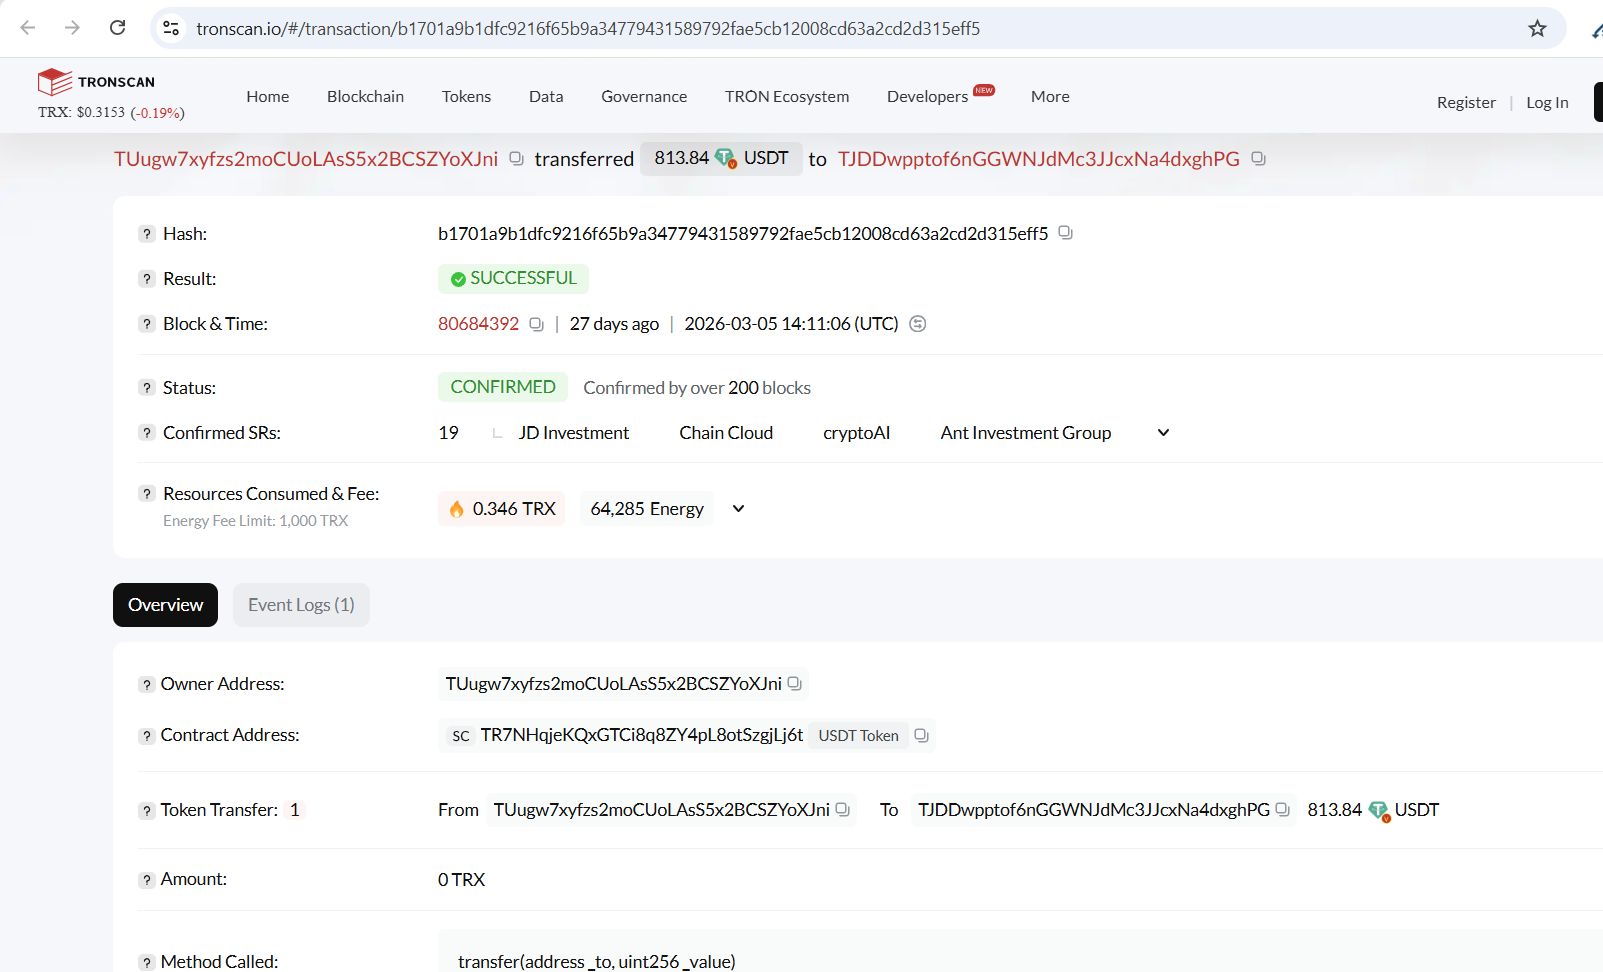Click the Log In link
The width and height of the screenshot is (1603, 972).
pyautogui.click(x=1547, y=103)
